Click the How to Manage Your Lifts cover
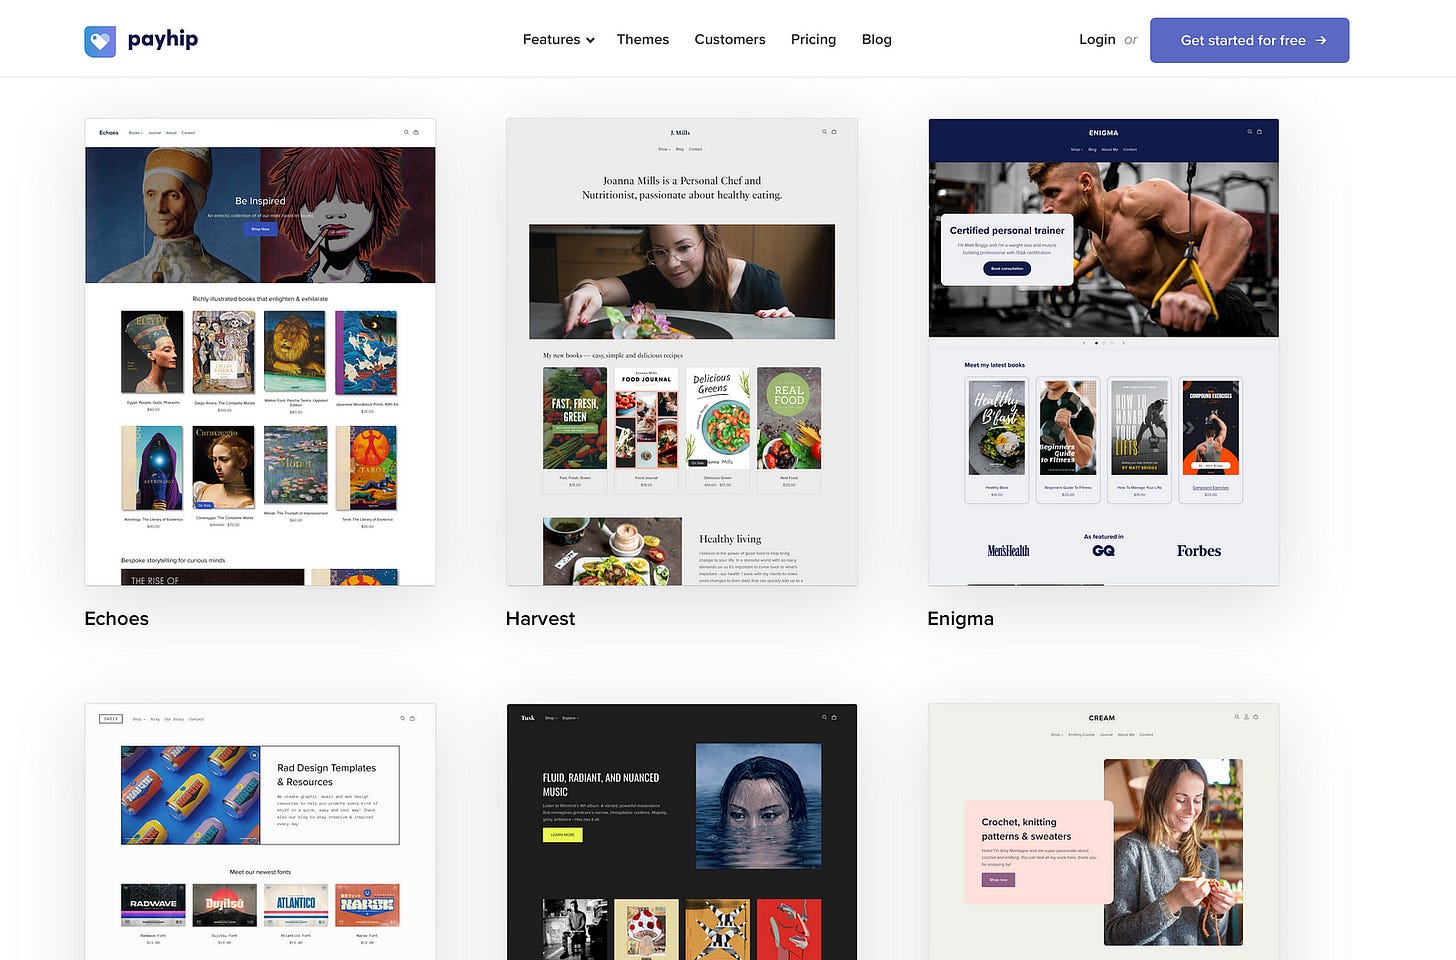Image resolution: width=1456 pixels, height=960 pixels. pos(1139,427)
